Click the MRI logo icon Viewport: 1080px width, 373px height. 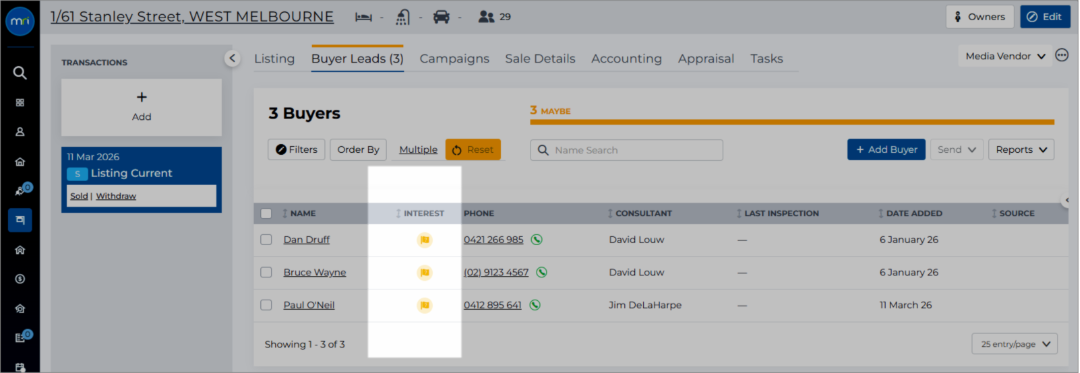click(x=20, y=22)
